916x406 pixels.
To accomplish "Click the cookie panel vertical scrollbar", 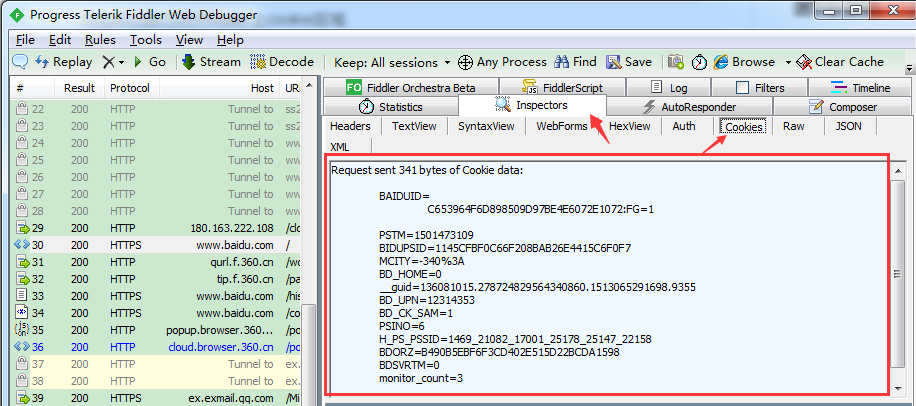I will [x=898, y=275].
